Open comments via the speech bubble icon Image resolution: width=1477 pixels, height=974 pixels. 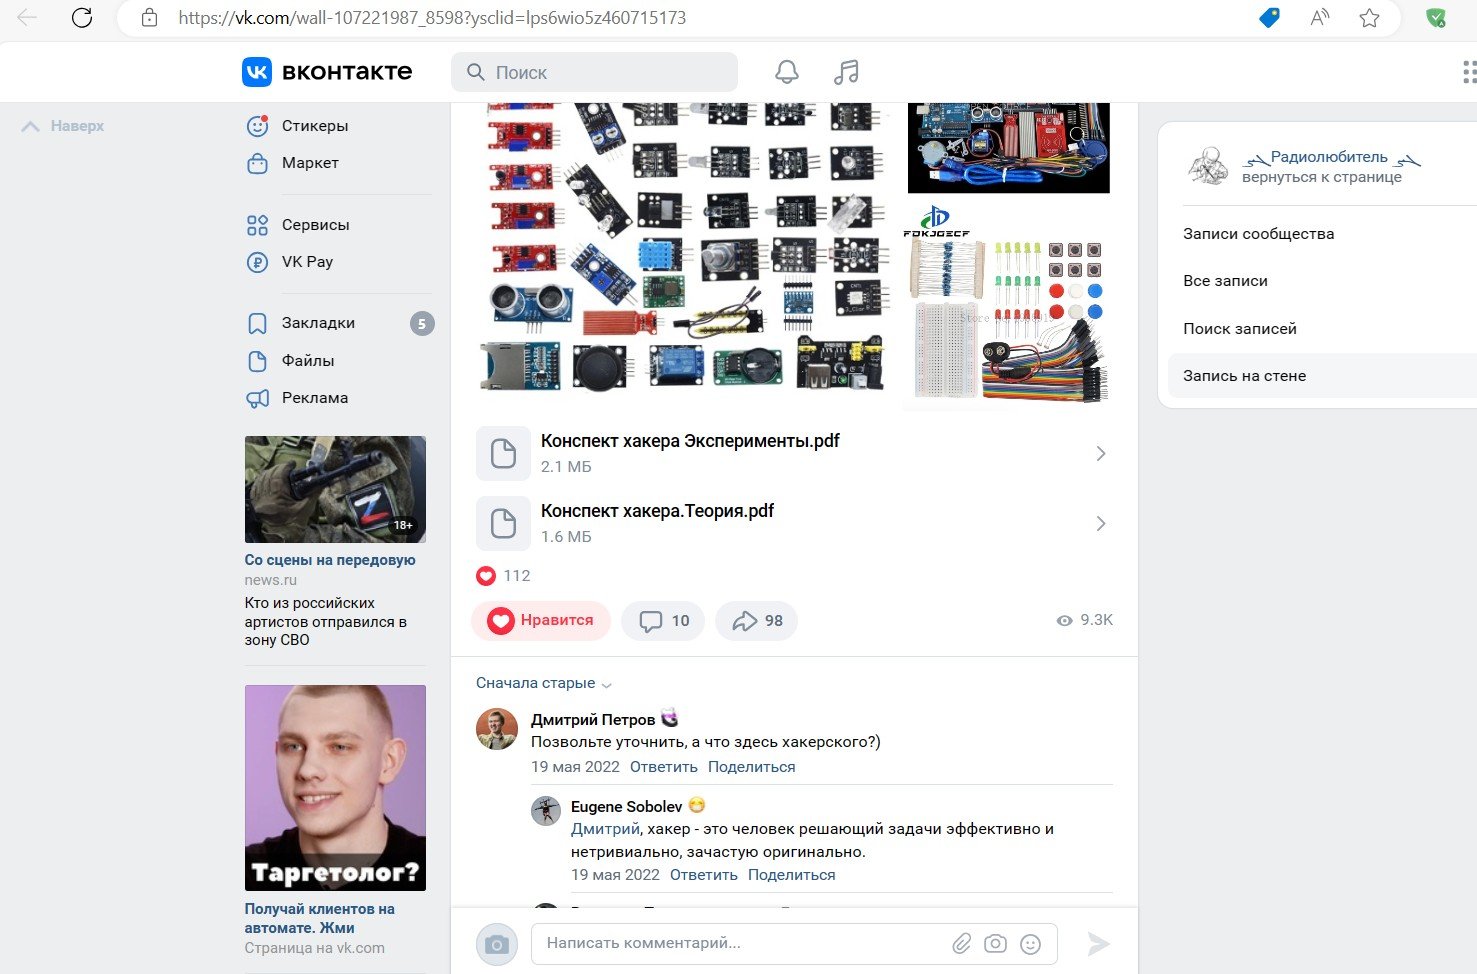point(662,620)
